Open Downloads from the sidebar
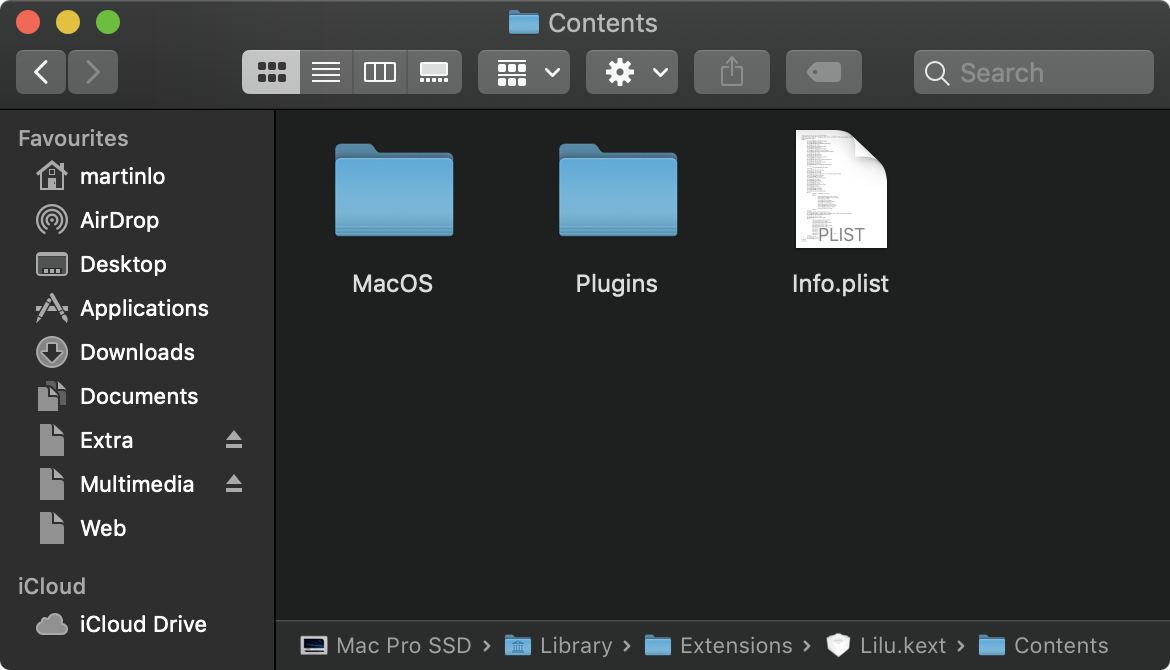Screen dimensions: 1170x670 point(136,352)
